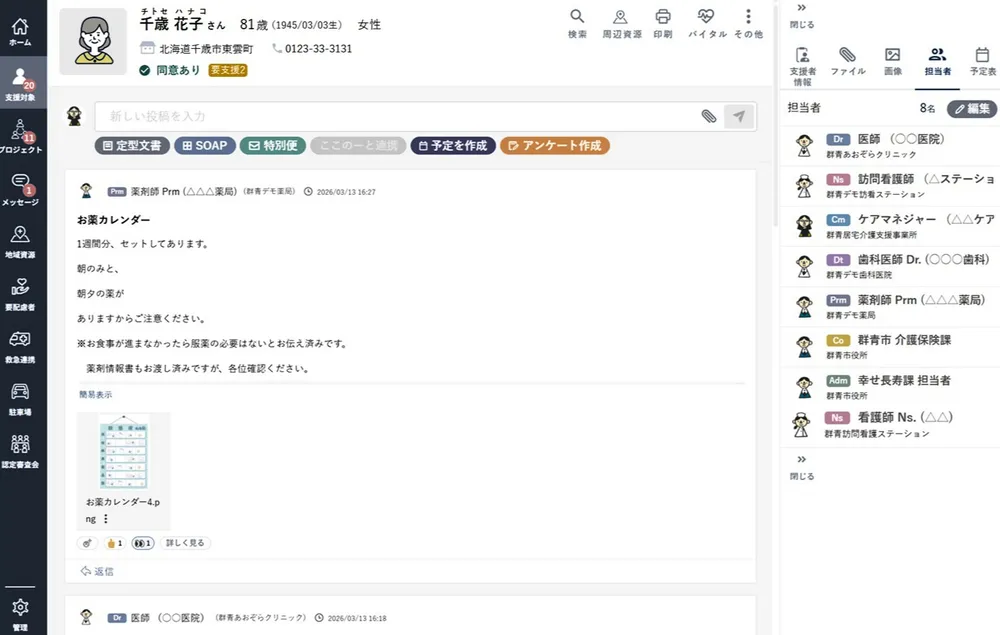The height and width of the screenshot is (635, 1000).
Task: Select 医師 (○○医院) in 担当者 list
Action: click(891, 145)
